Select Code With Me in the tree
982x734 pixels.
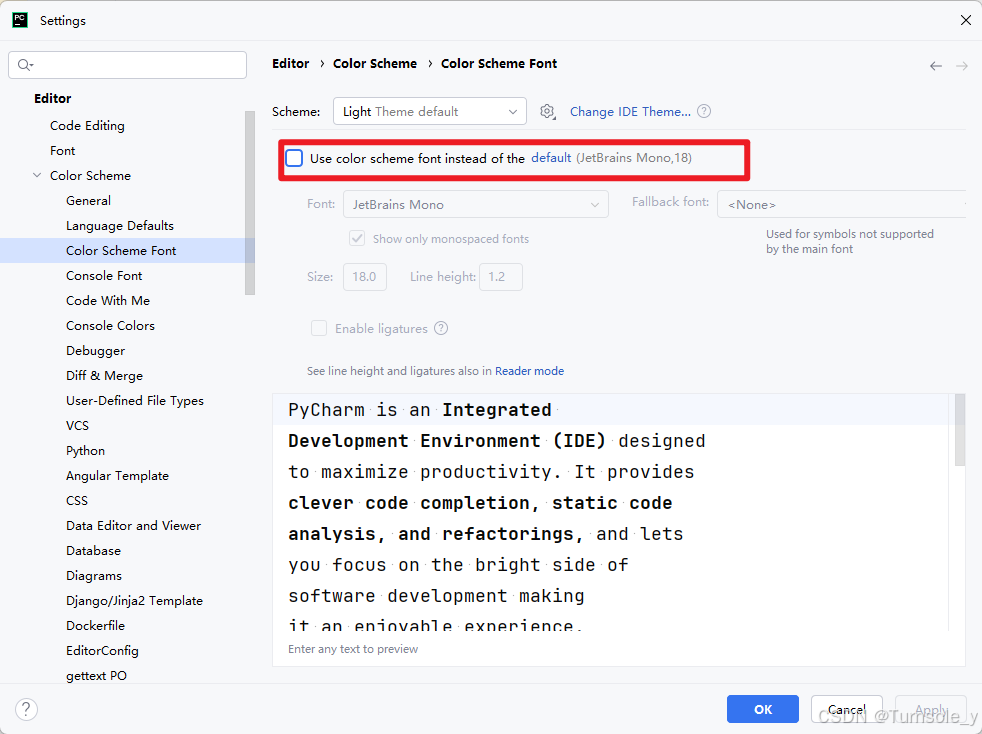pos(108,301)
